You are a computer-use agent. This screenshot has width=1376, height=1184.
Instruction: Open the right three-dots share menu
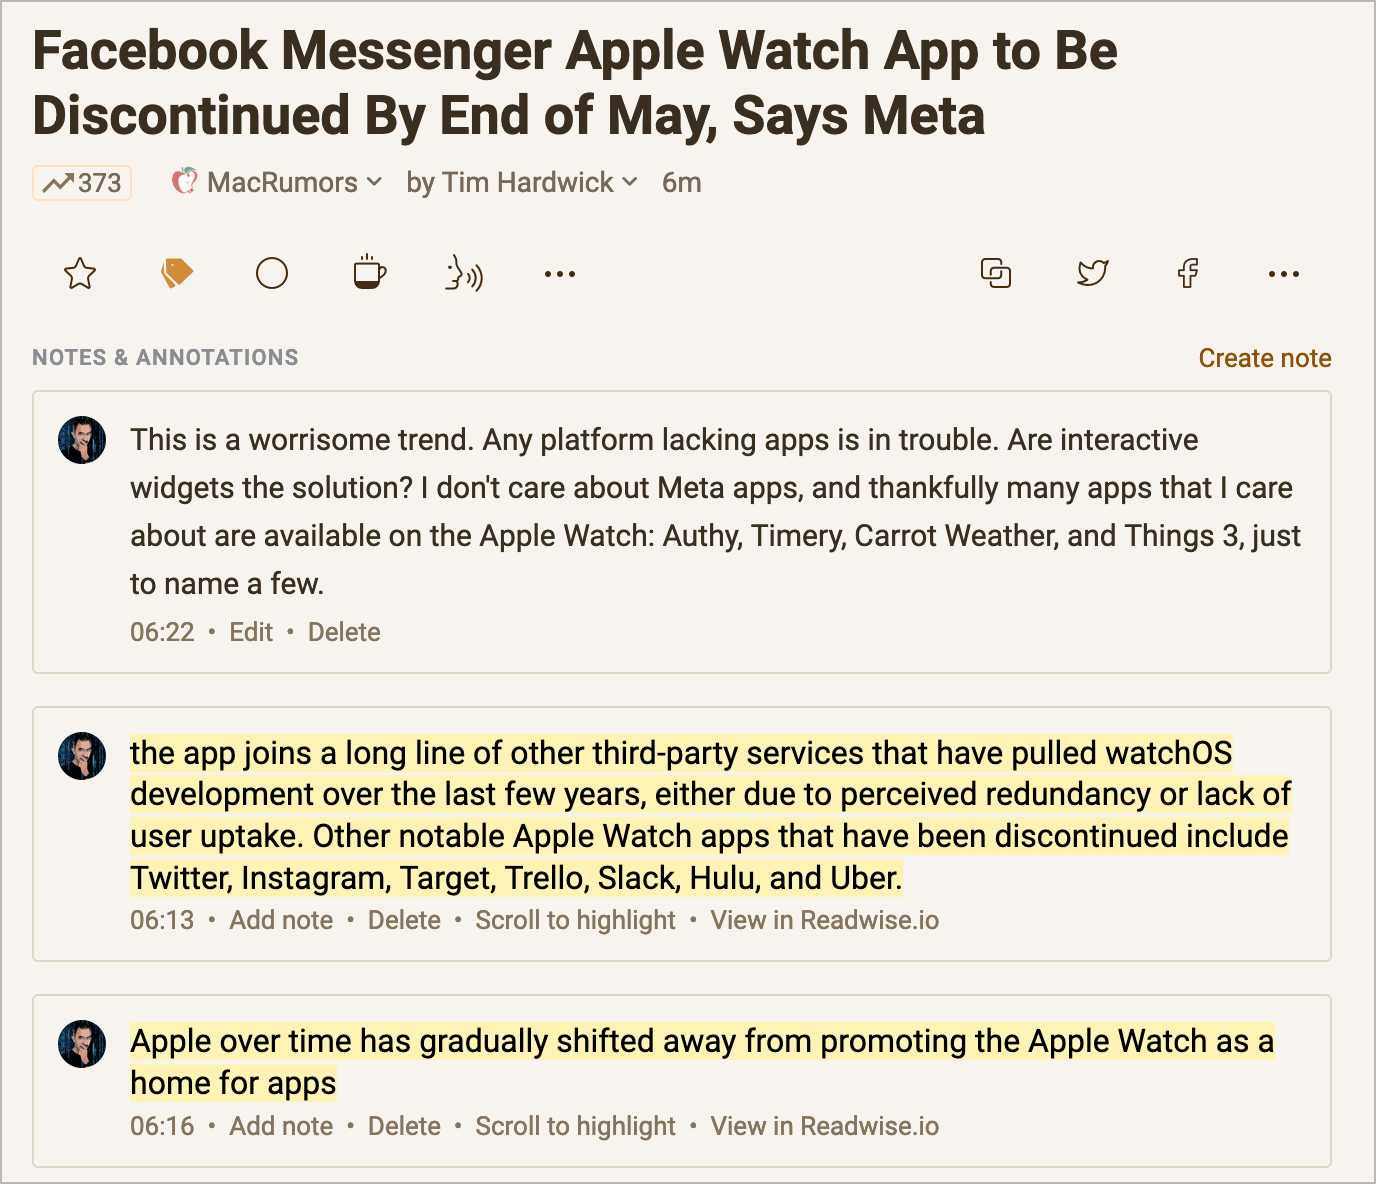click(x=1284, y=274)
